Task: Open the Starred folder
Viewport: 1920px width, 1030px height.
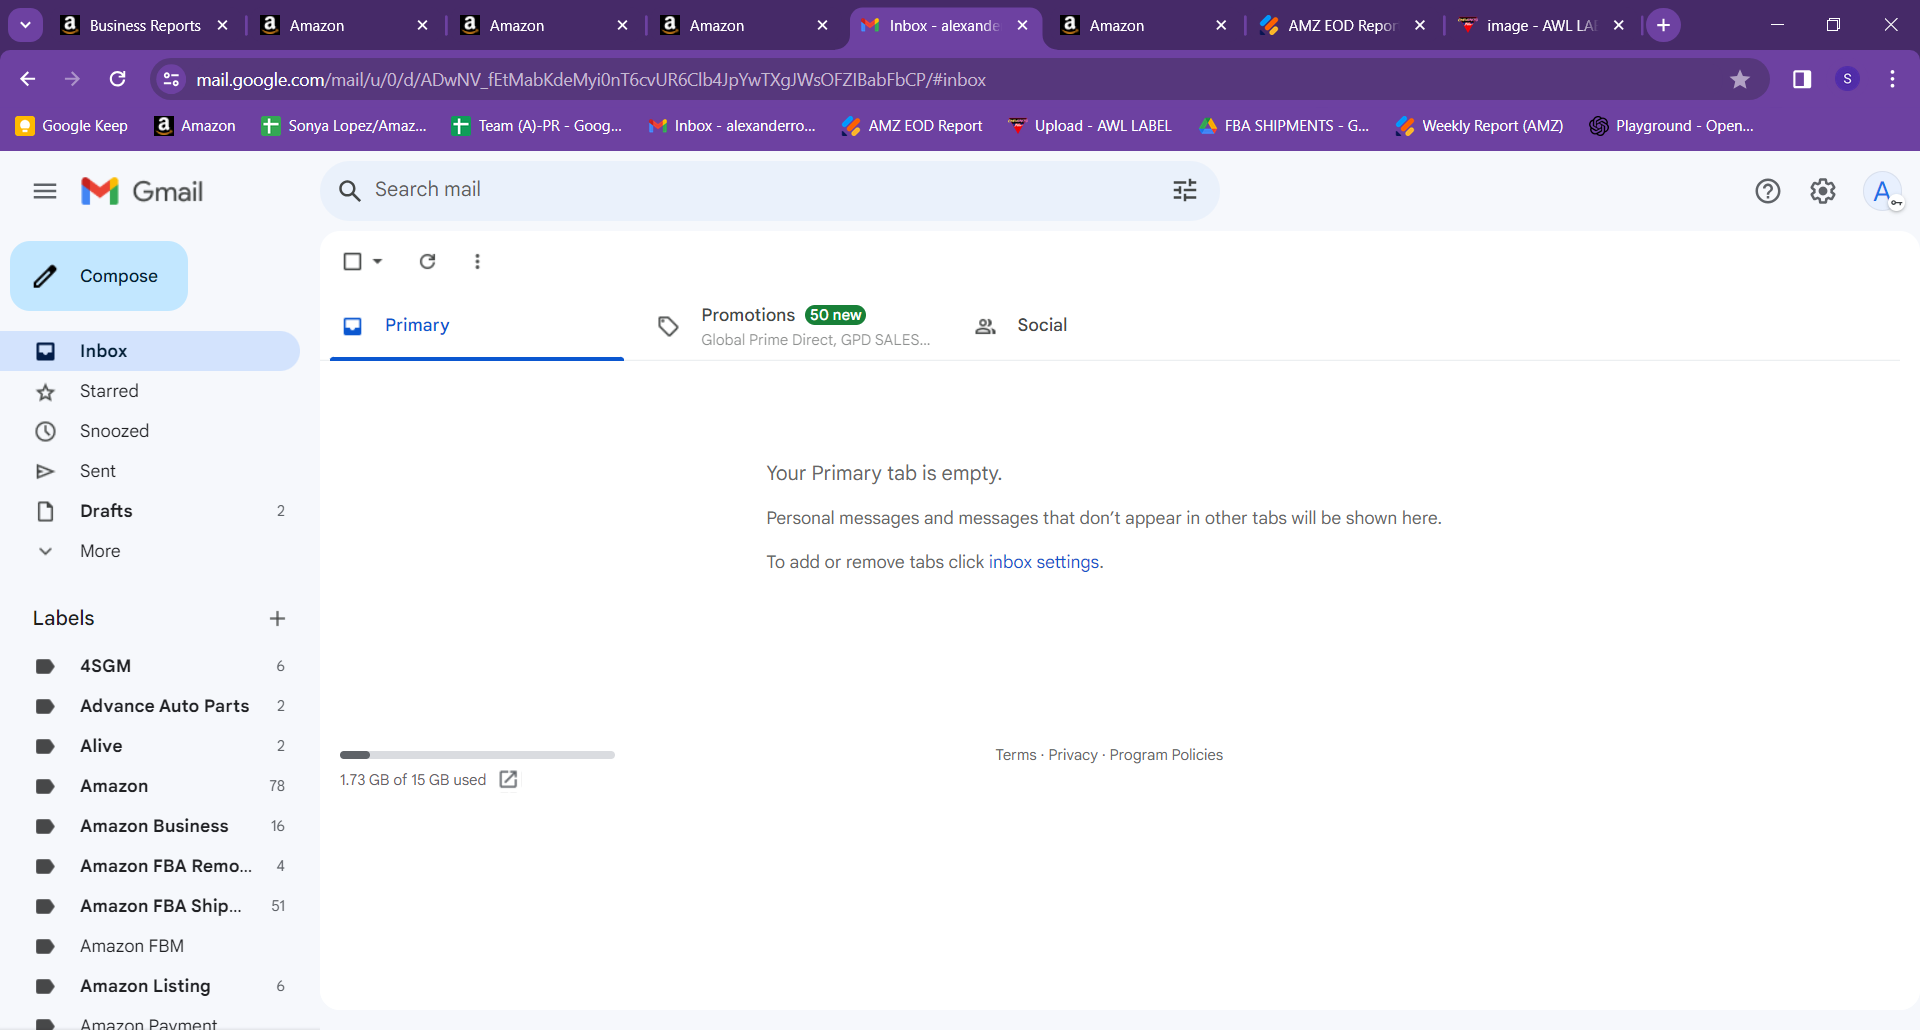Action: 150,391
